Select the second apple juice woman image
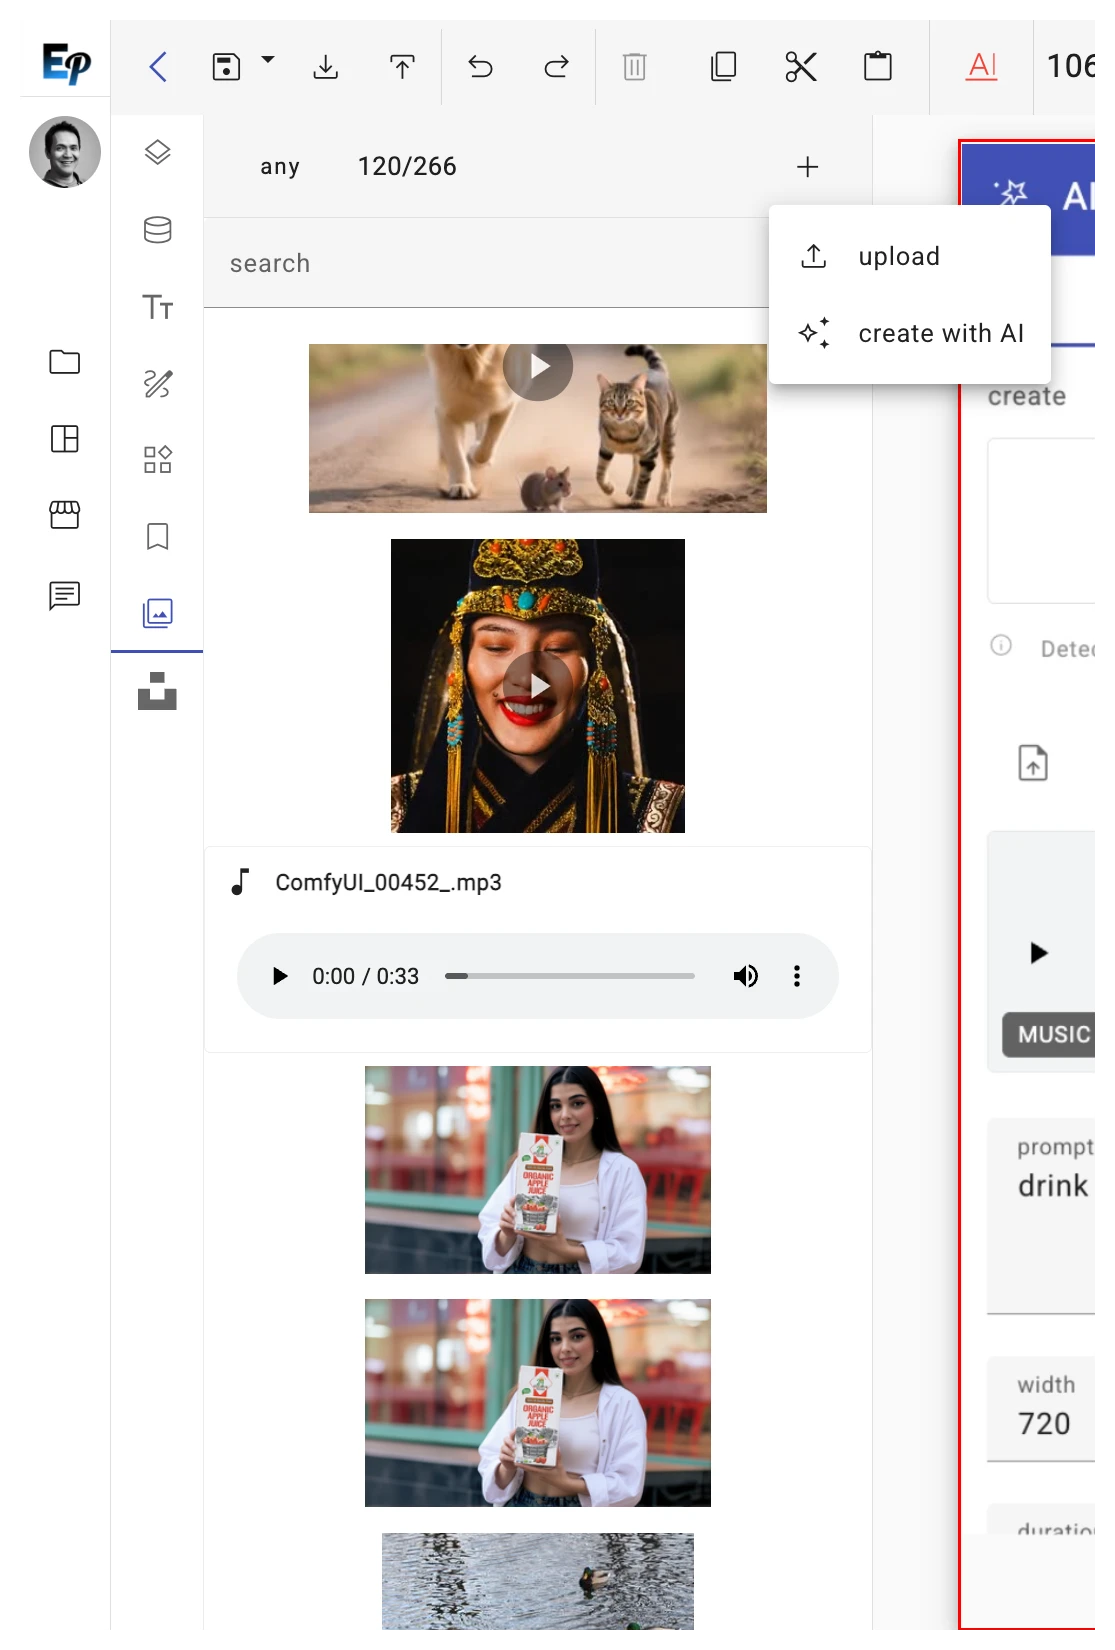1115x1650 pixels. 538,1403
